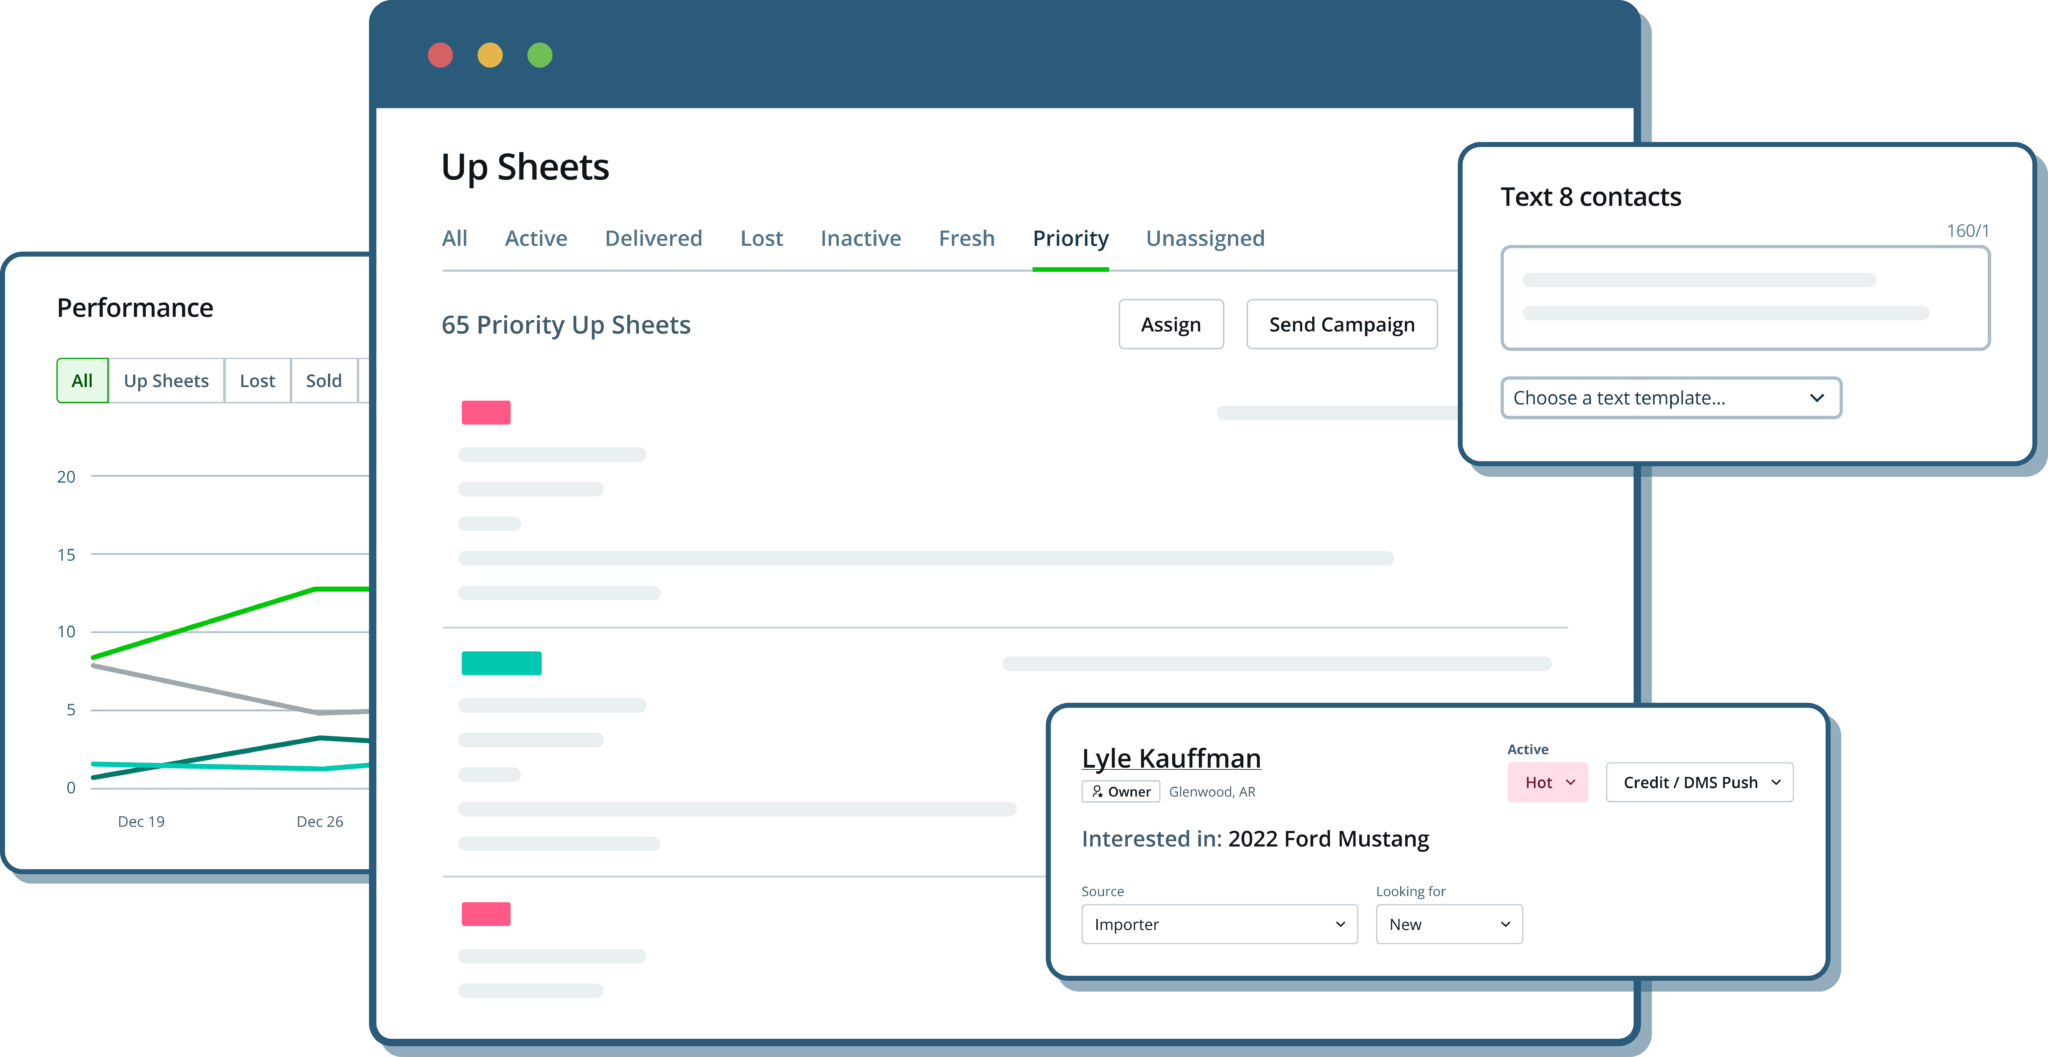Click the bottom pink up sheet tag
This screenshot has width=2048, height=1057.
point(486,914)
